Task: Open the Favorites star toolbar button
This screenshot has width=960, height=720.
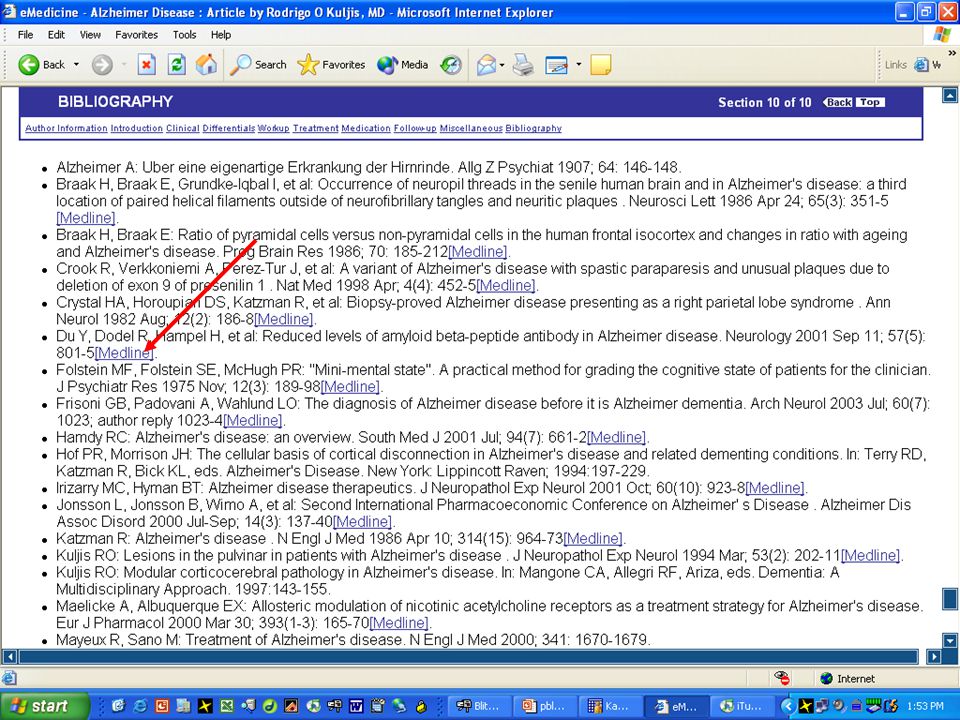Action: [x=331, y=64]
